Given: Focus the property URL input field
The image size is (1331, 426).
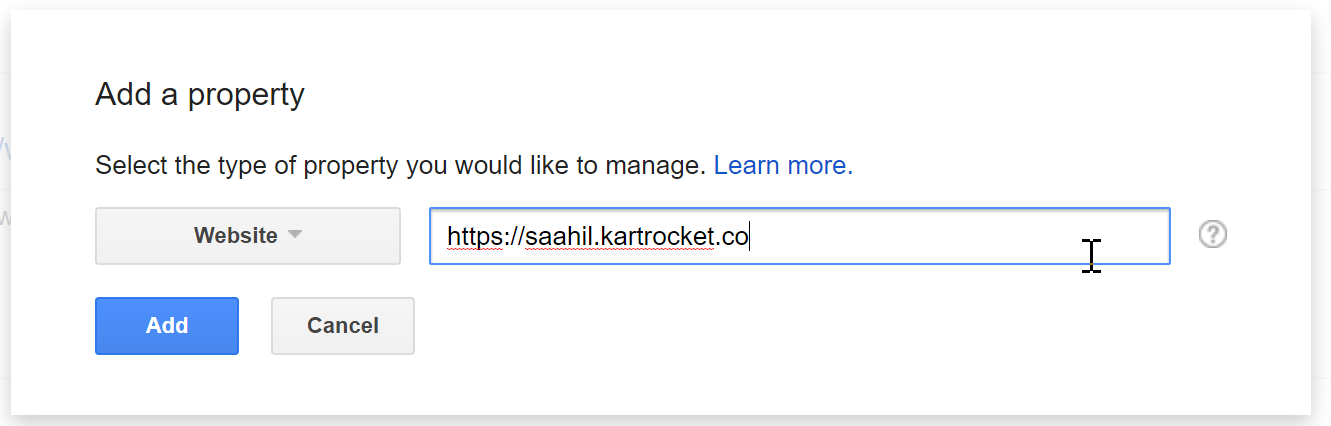Looking at the screenshot, I should coord(800,236).
